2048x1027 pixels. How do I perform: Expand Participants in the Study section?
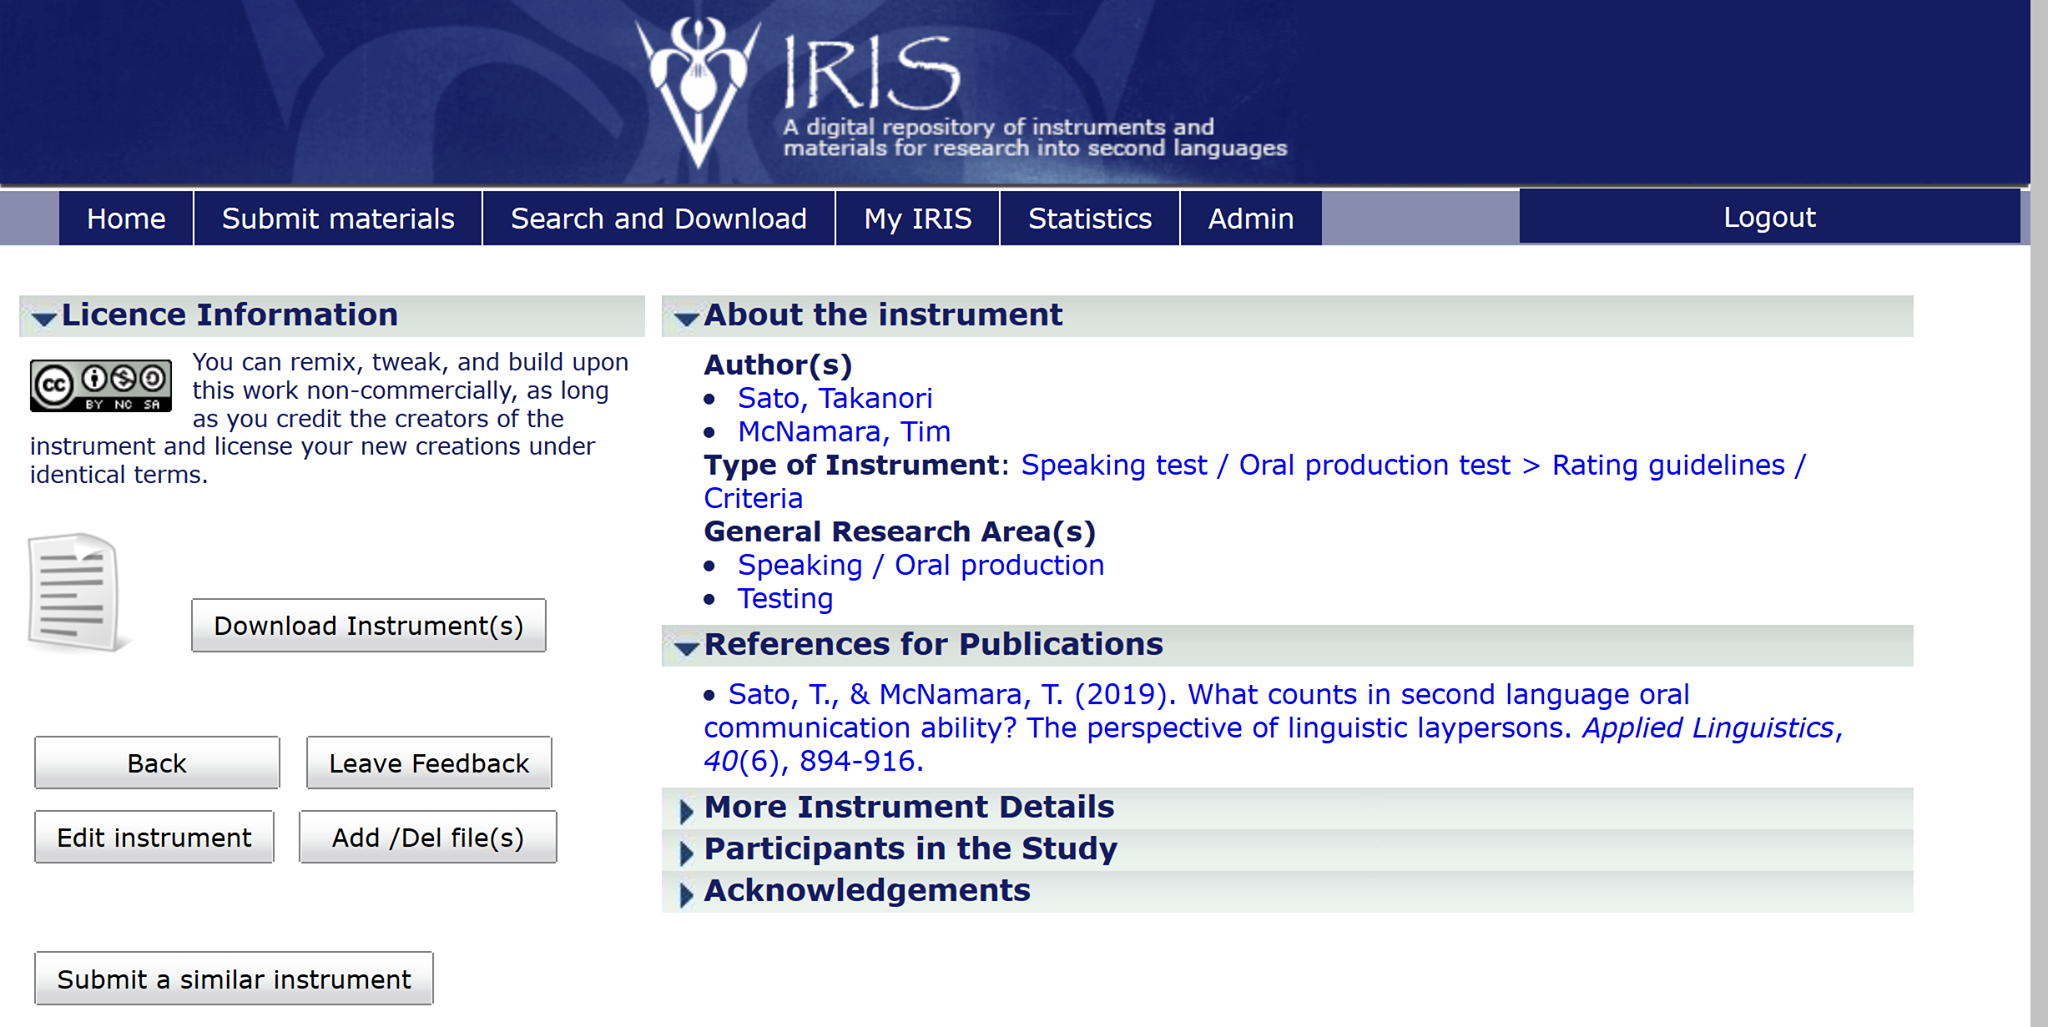click(1288, 850)
